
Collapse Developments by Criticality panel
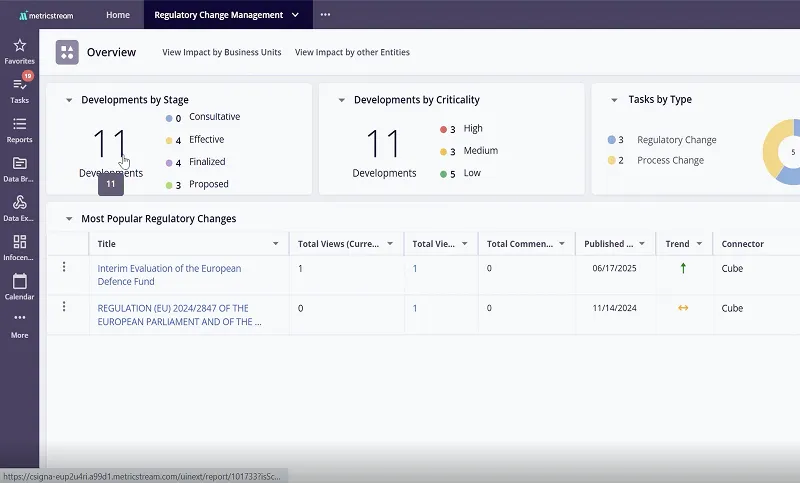point(342,100)
